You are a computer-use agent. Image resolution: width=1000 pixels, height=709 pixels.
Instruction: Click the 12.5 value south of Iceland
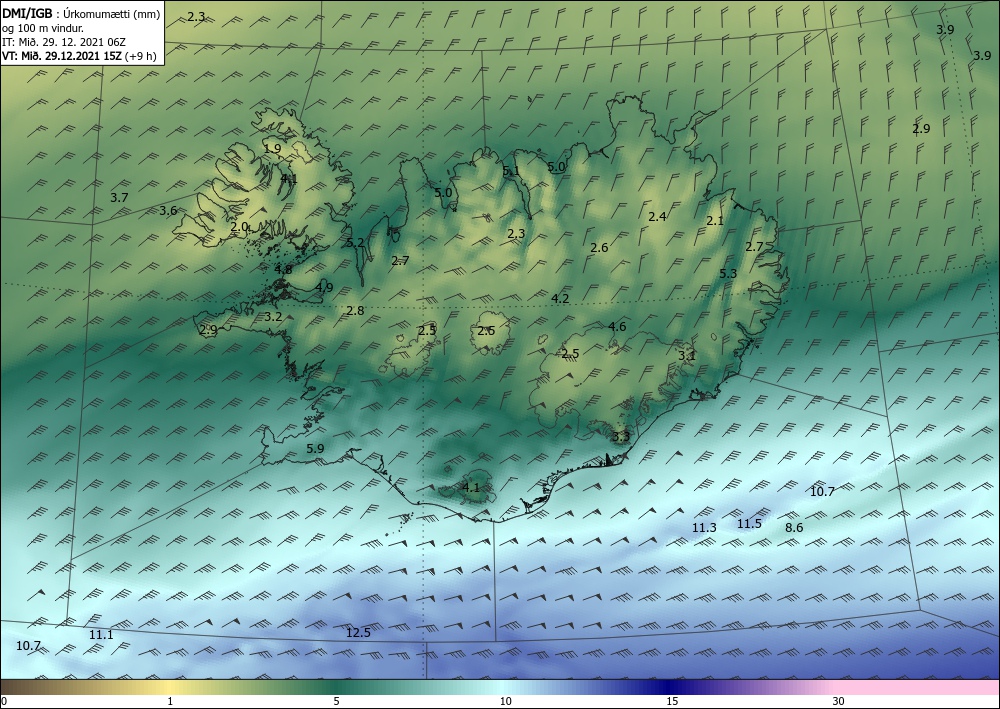click(x=358, y=632)
